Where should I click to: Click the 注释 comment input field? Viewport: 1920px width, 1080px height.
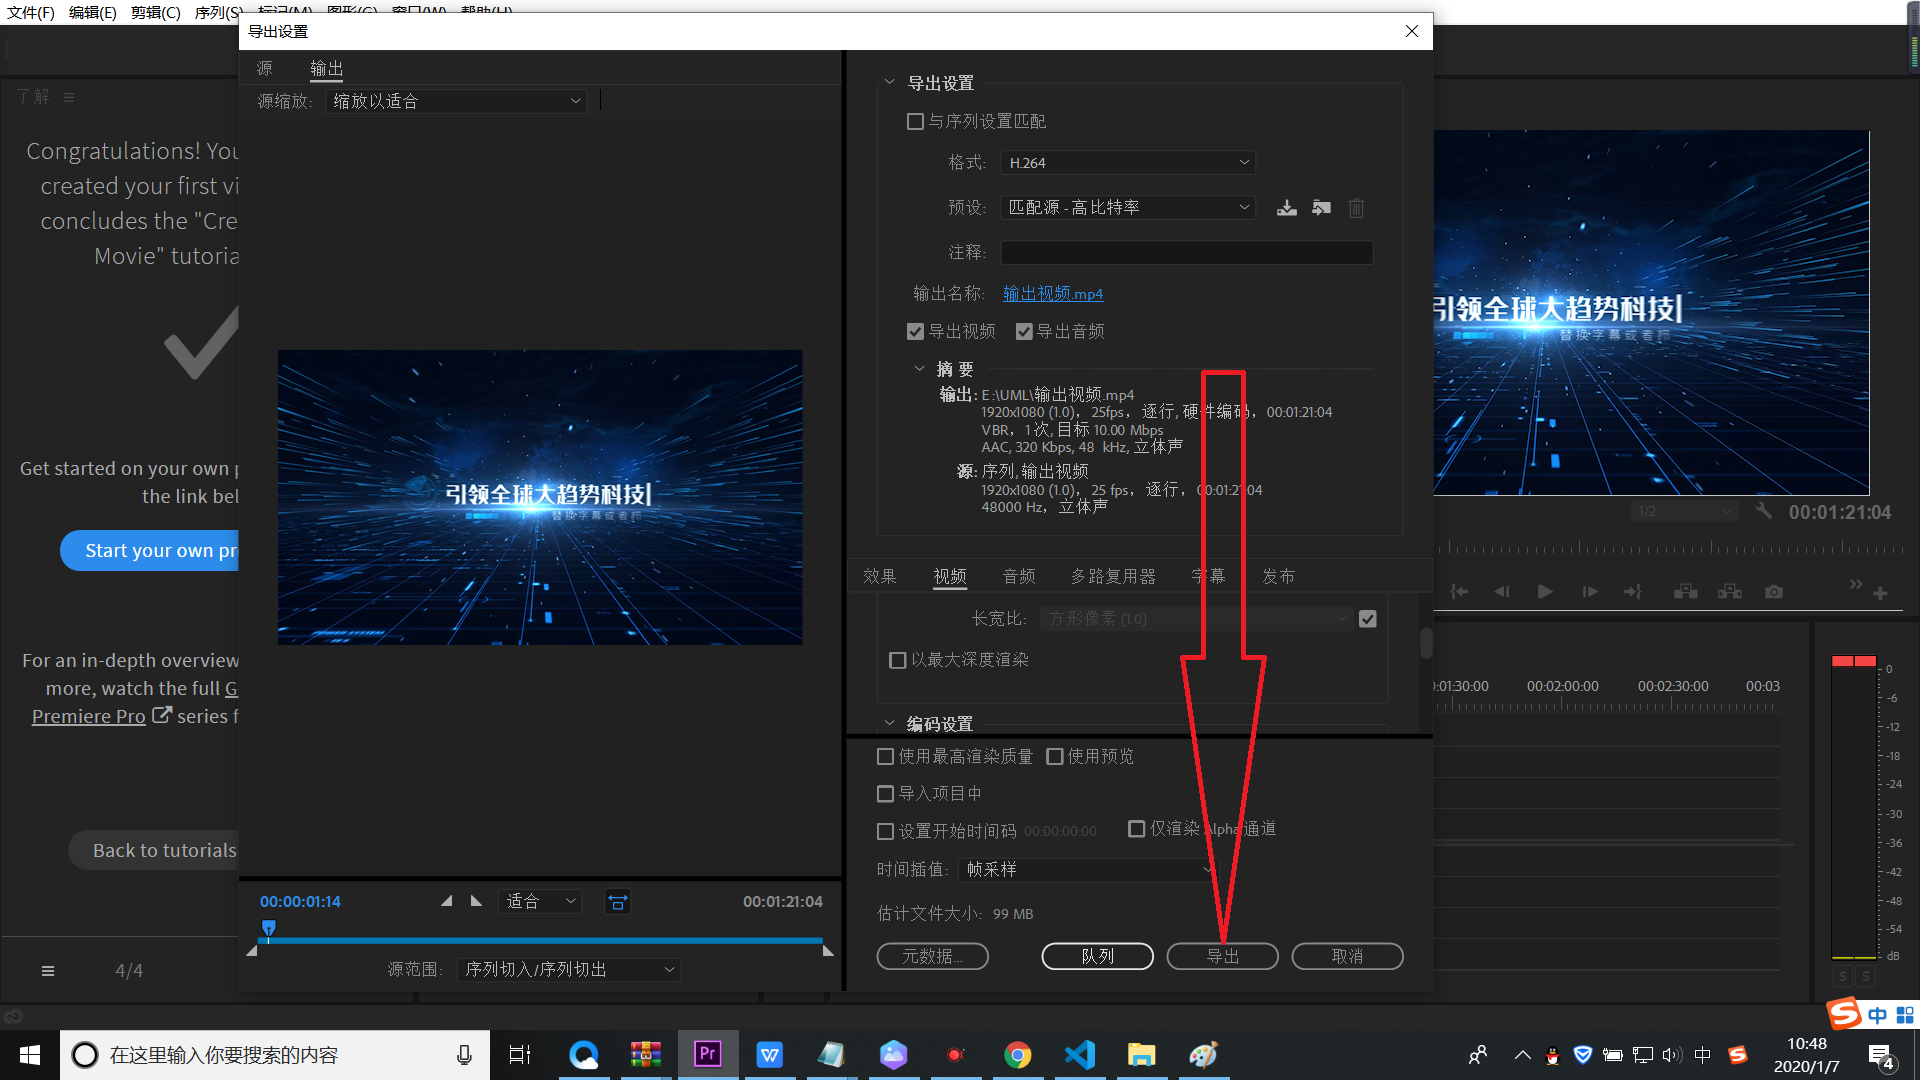[1186, 252]
